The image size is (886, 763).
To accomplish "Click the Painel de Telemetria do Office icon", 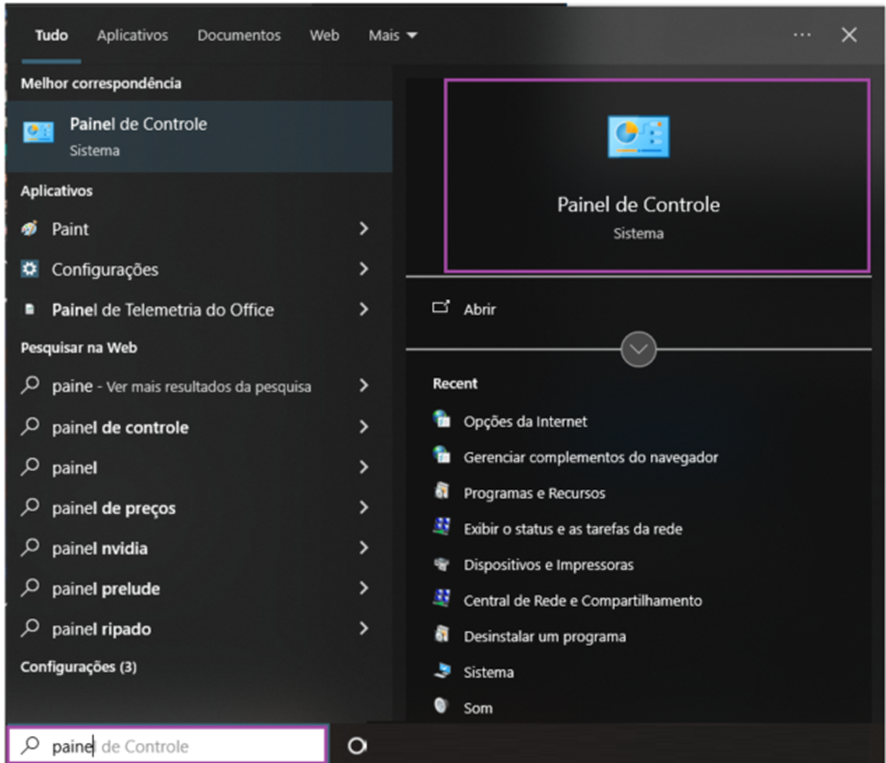I will point(30,309).
